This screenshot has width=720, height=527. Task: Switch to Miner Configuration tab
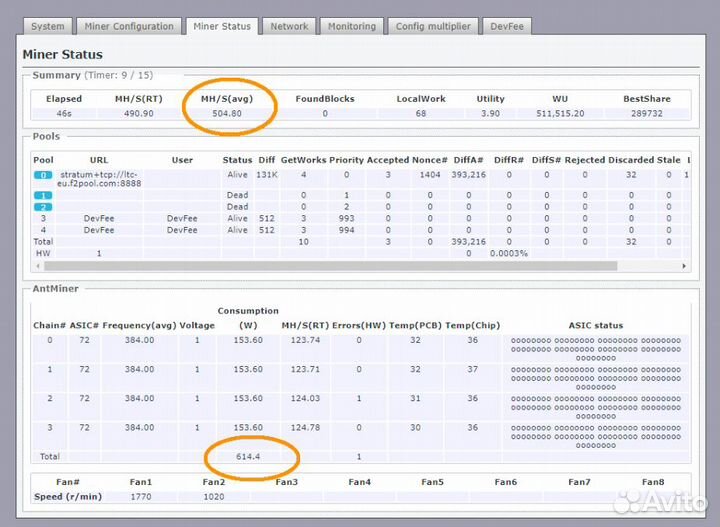pyautogui.click(x=128, y=27)
